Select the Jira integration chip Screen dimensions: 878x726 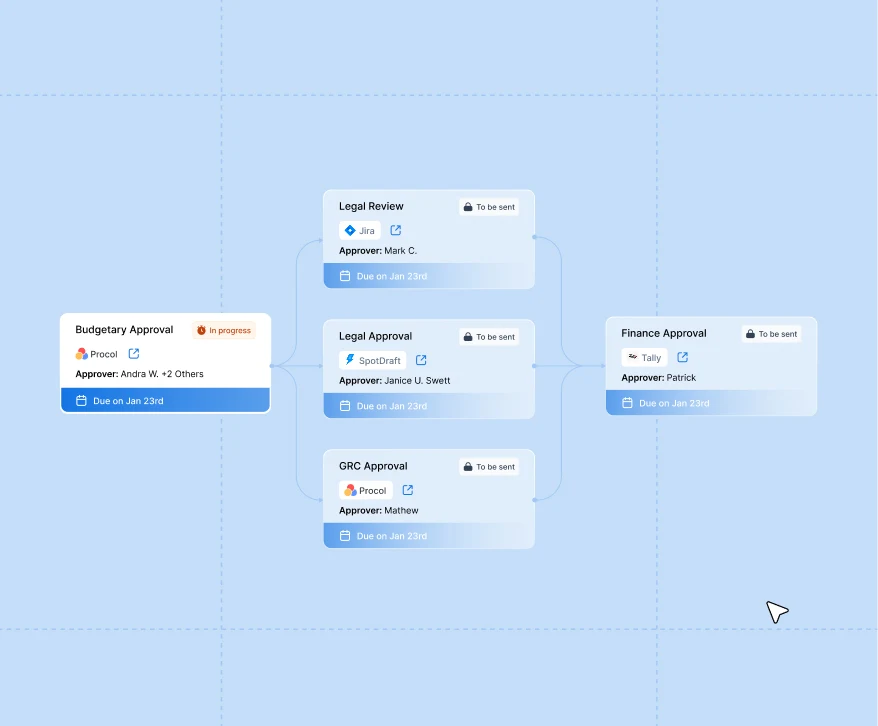click(x=360, y=230)
